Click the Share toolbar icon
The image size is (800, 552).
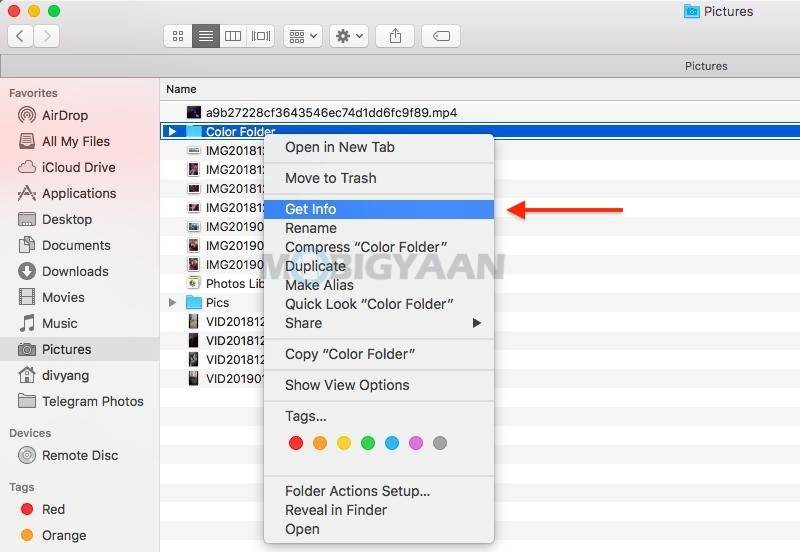[x=395, y=36]
